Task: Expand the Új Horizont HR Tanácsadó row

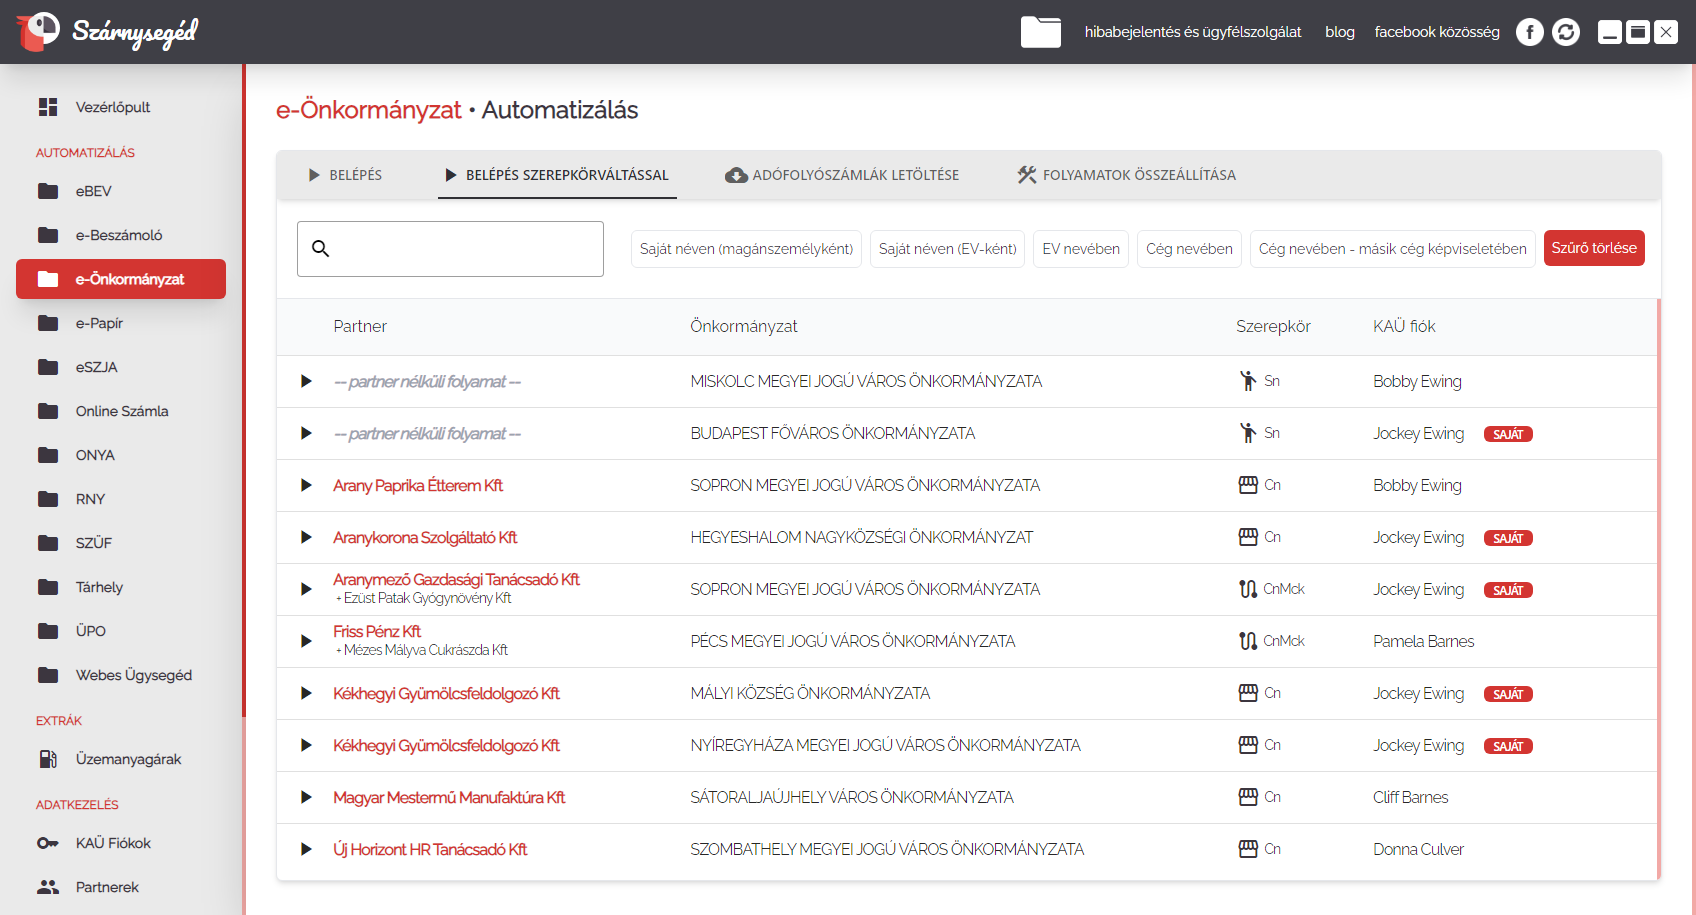Action: (x=306, y=849)
